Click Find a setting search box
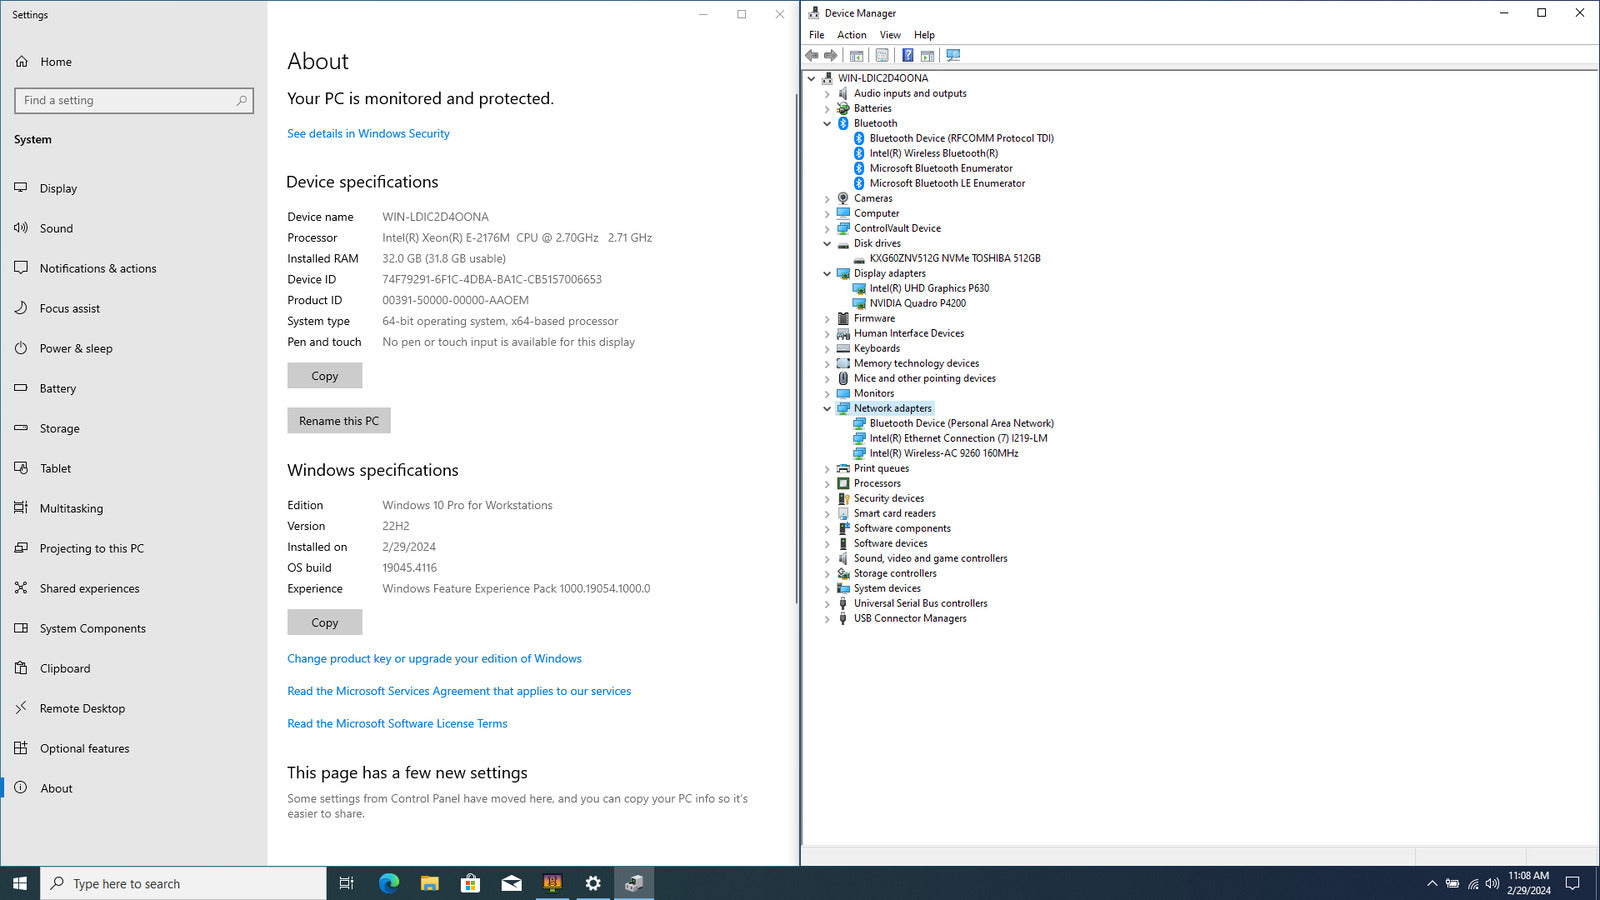The height and width of the screenshot is (900, 1600). tap(133, 100)
